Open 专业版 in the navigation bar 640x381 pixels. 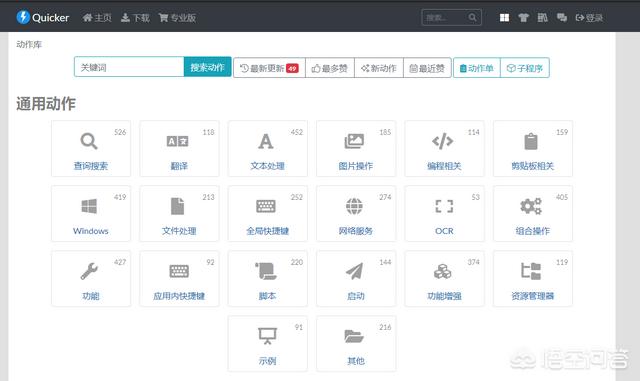[x=177, y=18]
